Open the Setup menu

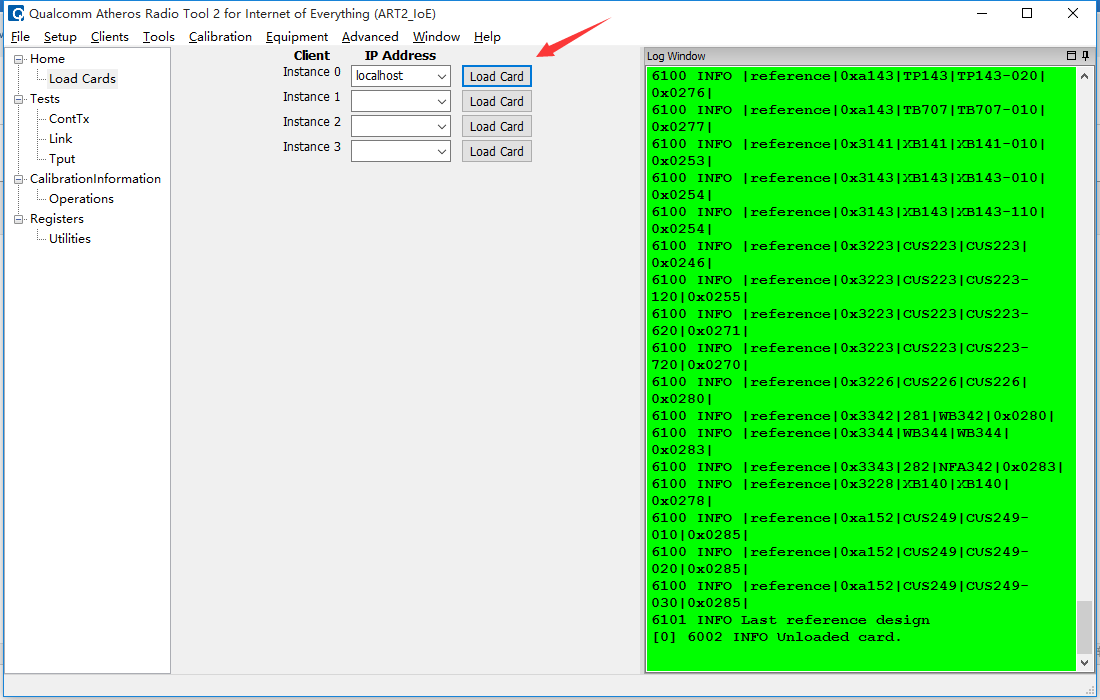coord(60,36)
